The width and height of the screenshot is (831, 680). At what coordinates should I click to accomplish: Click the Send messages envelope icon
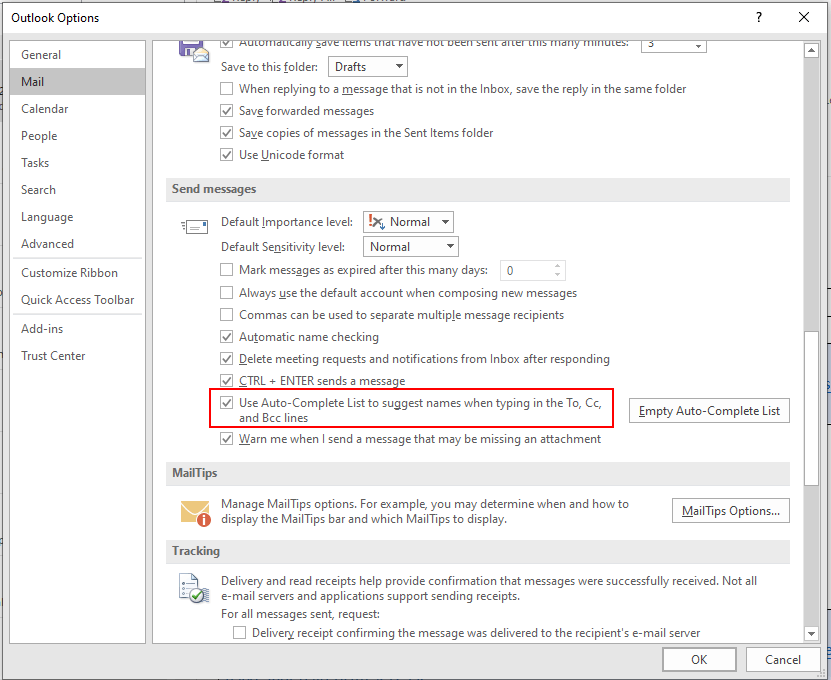pyautogui.click(x=195, y=227)
